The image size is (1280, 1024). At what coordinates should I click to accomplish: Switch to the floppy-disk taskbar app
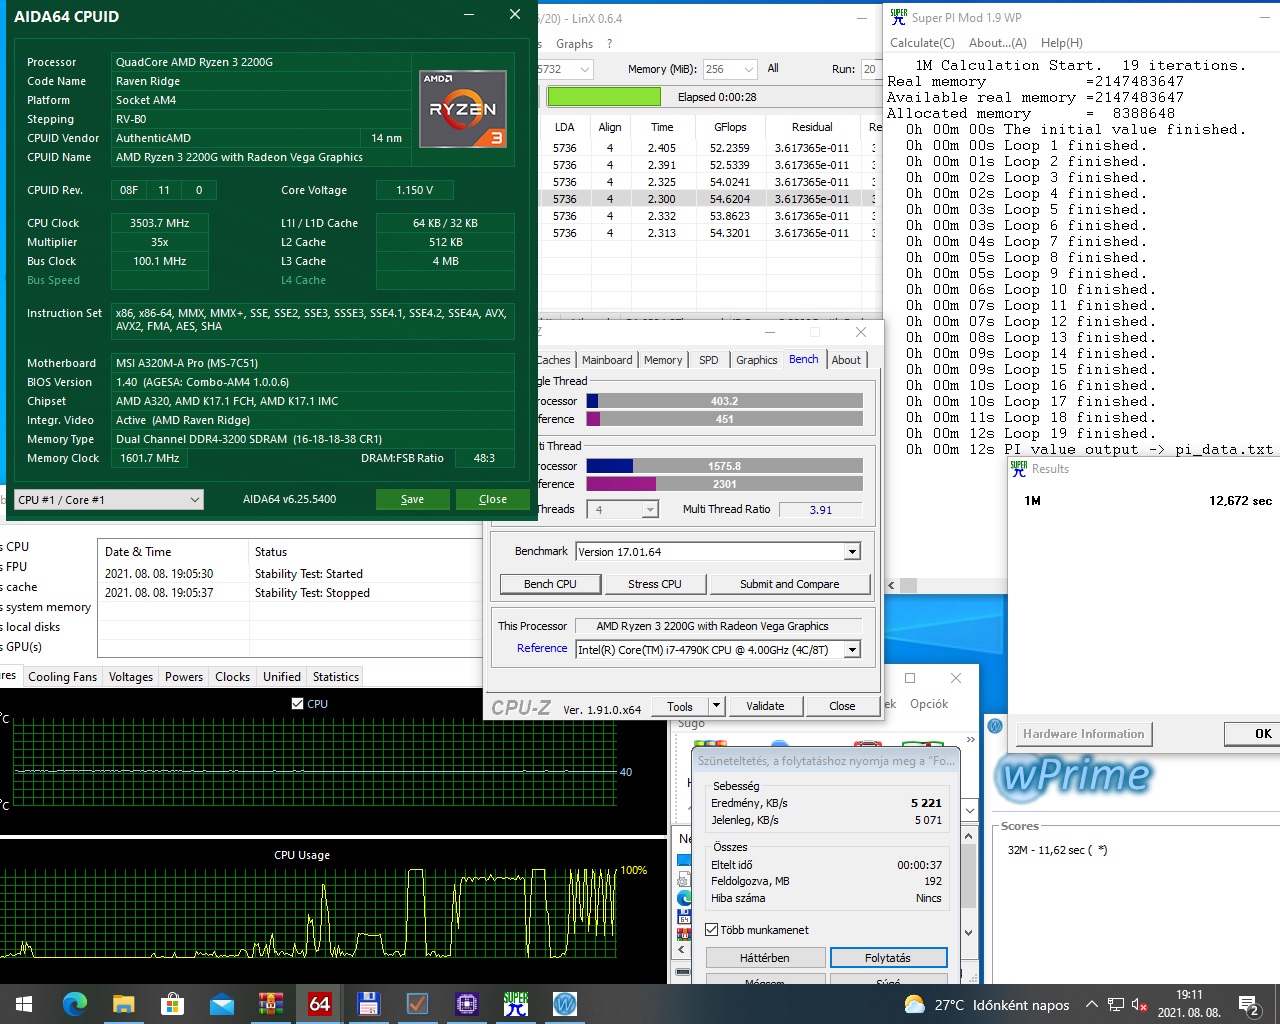(368, 1004)
